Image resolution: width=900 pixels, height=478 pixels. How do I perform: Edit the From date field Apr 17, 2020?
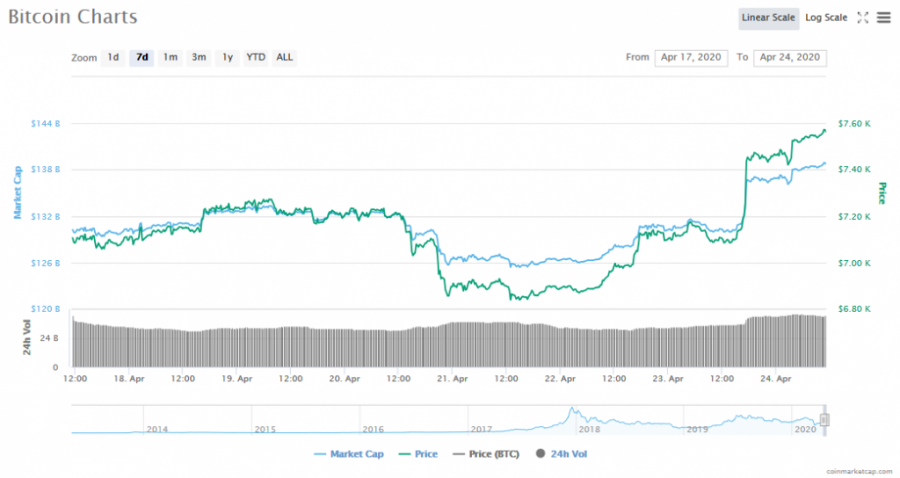691,57
